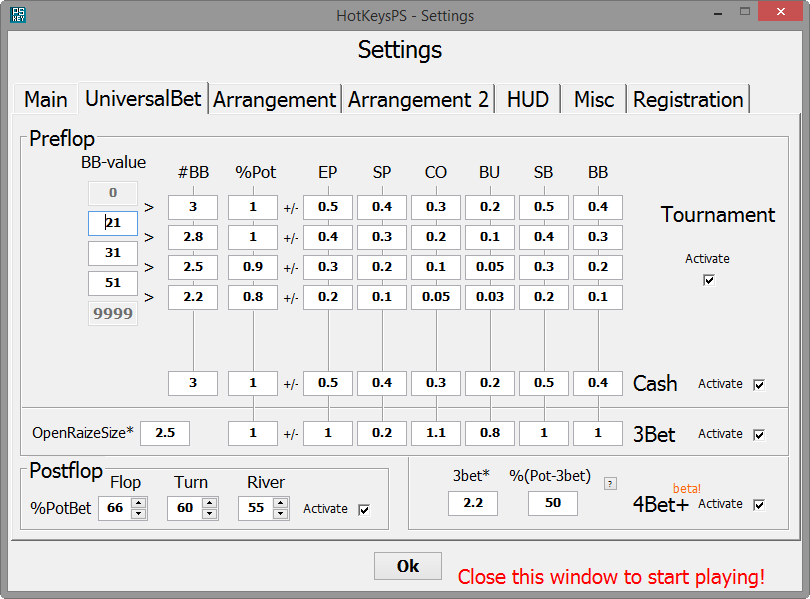Go to the Arrangement 2 tab

[418, 99]
